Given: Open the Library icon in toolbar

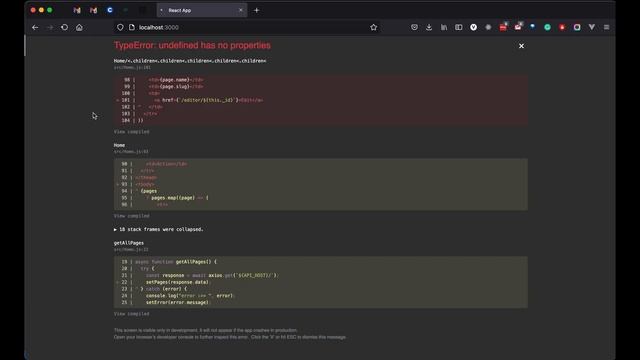Looking at the screenshot, I should click(444, 27).
